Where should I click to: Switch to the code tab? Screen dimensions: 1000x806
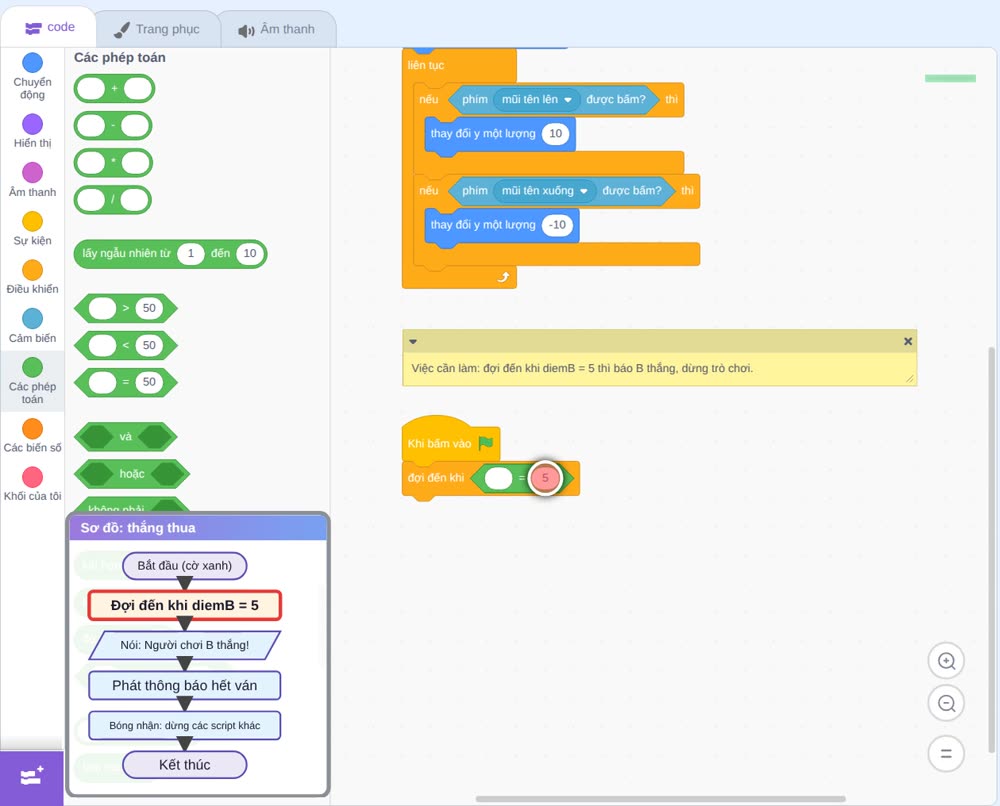click(49, 27)
